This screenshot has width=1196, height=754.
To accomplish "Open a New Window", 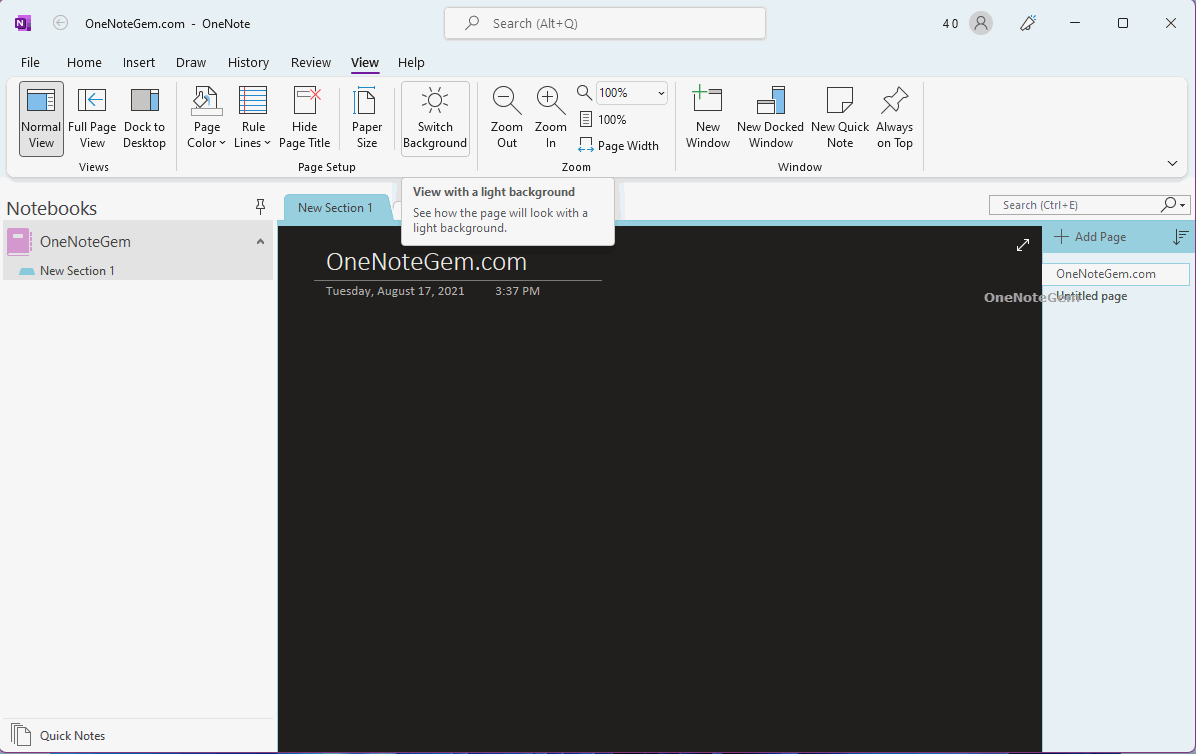I will (707, 119).
